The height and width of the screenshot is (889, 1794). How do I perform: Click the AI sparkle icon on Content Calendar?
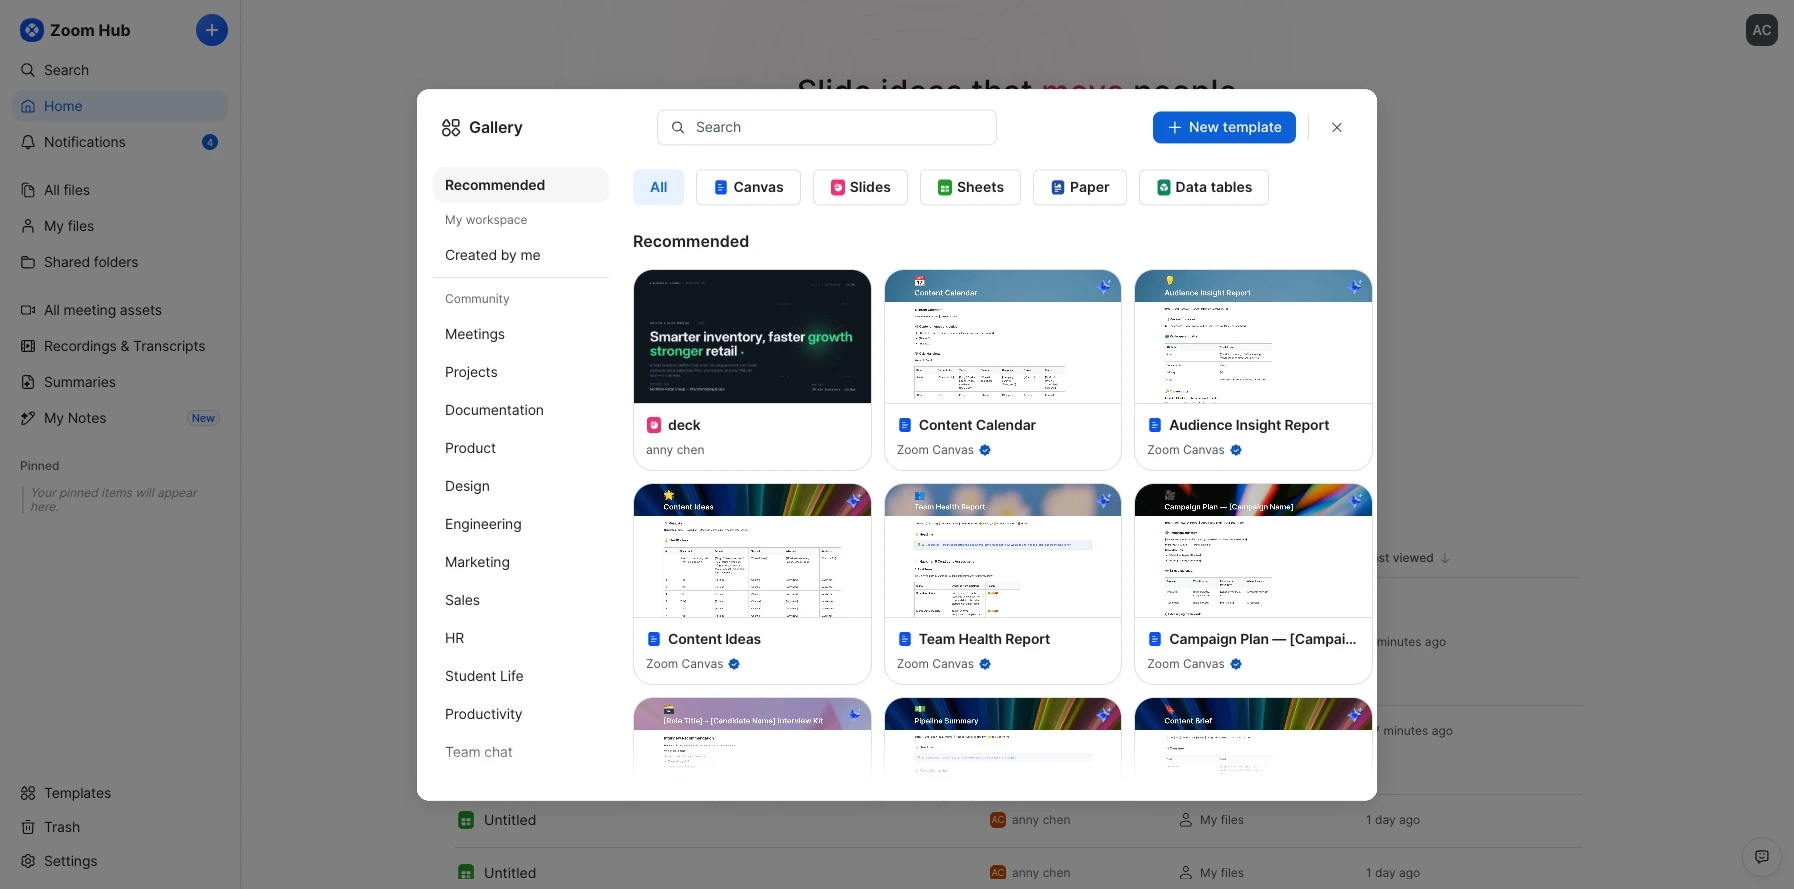1104,286
